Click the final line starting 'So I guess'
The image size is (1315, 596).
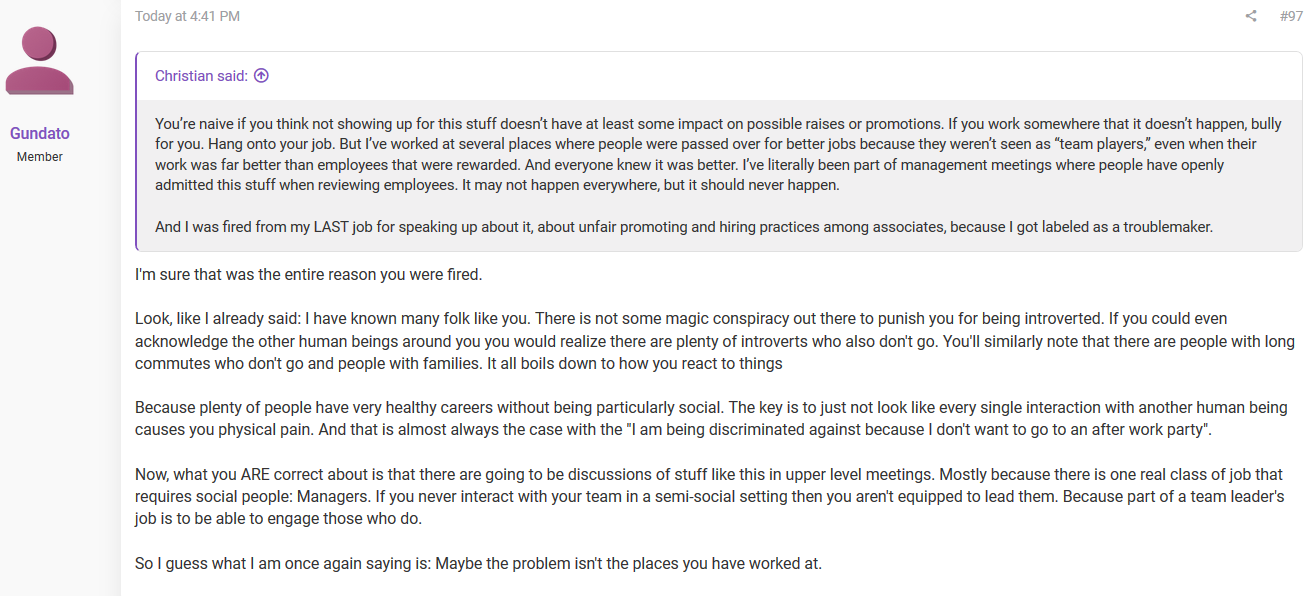tap(478, 564)
